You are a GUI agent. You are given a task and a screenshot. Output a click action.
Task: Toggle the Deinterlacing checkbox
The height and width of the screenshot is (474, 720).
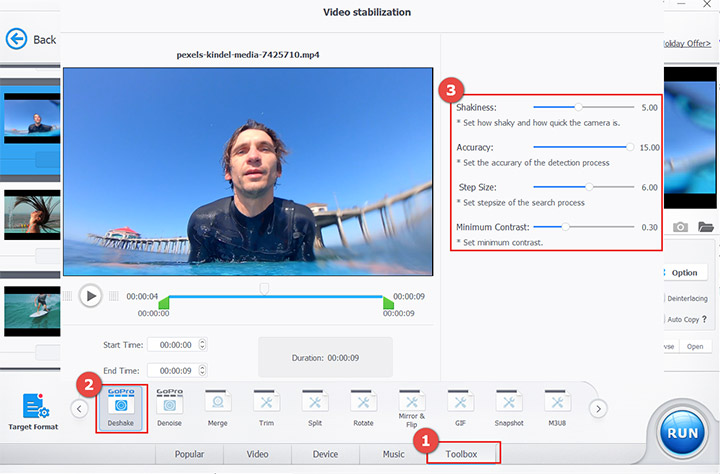665,298
